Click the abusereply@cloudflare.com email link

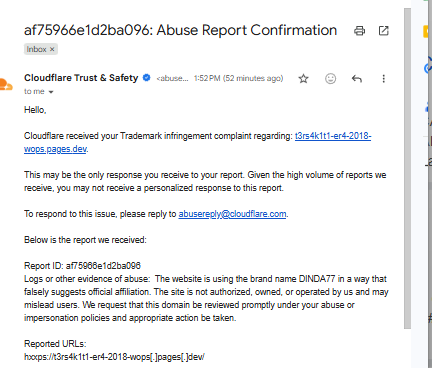coord(232,214)
